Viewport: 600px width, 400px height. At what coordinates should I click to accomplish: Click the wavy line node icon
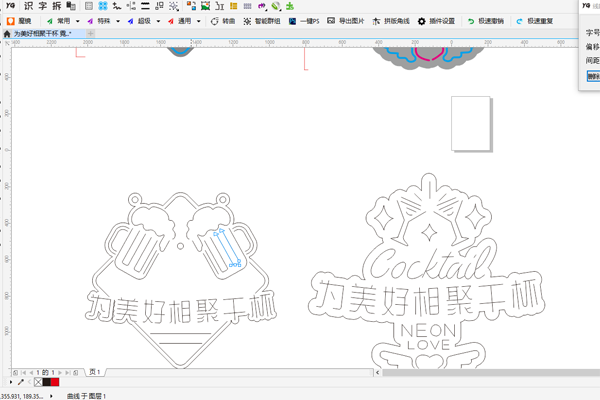(117, 6)
